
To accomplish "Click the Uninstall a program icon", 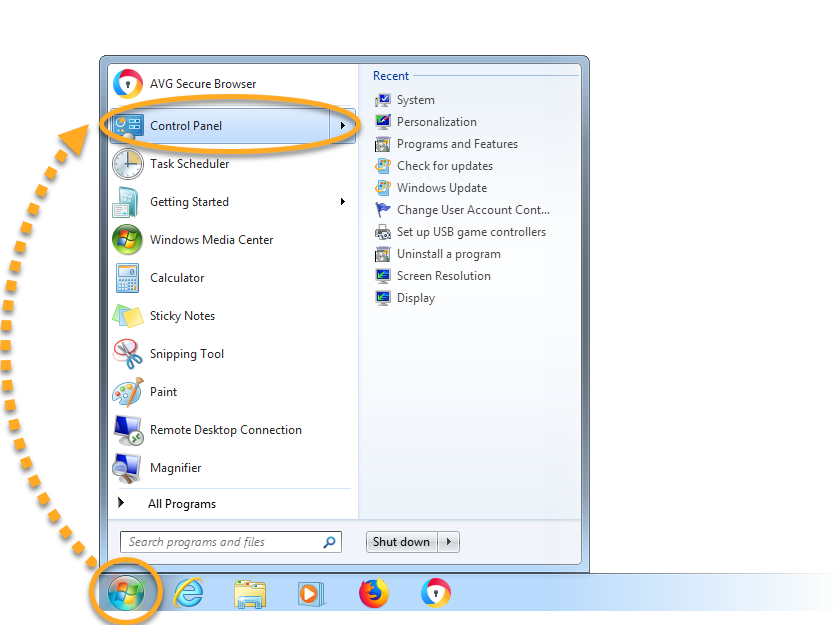I will [x=383, y=254].
